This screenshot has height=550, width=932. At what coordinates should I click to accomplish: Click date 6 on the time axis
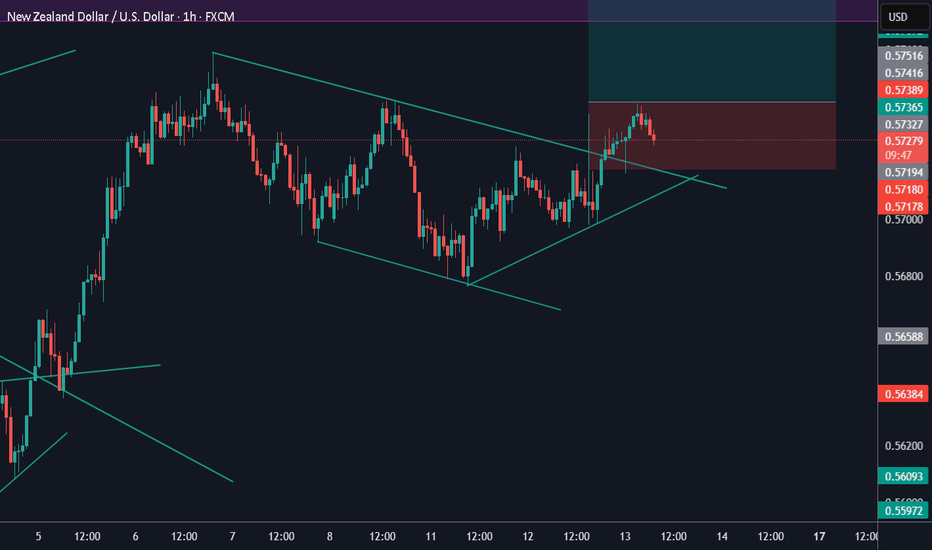click(136, 536)
